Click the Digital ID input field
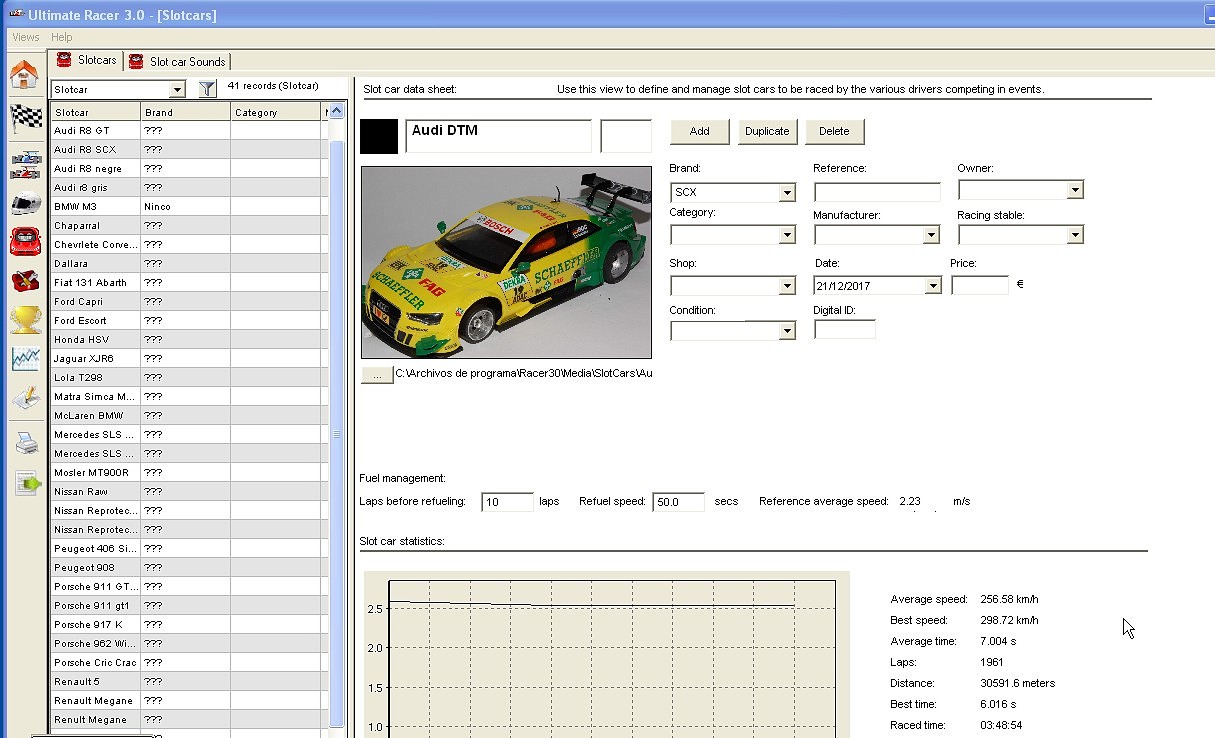Image resolution: width=1215 pixels, height=738 pixels. tap(845, 329)
